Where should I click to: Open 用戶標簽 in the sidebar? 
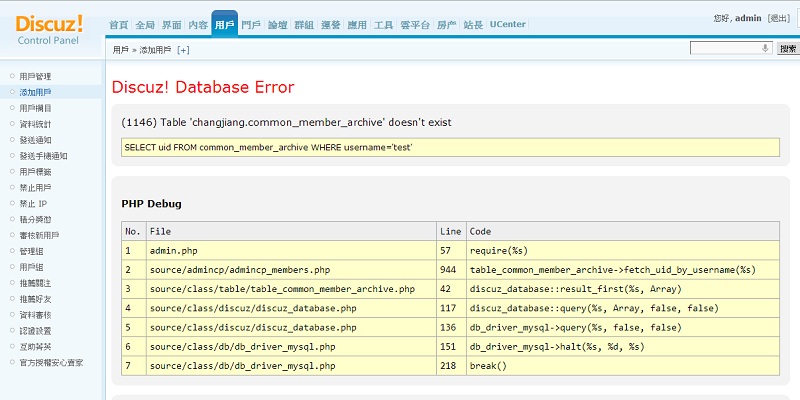coord(35,172)
